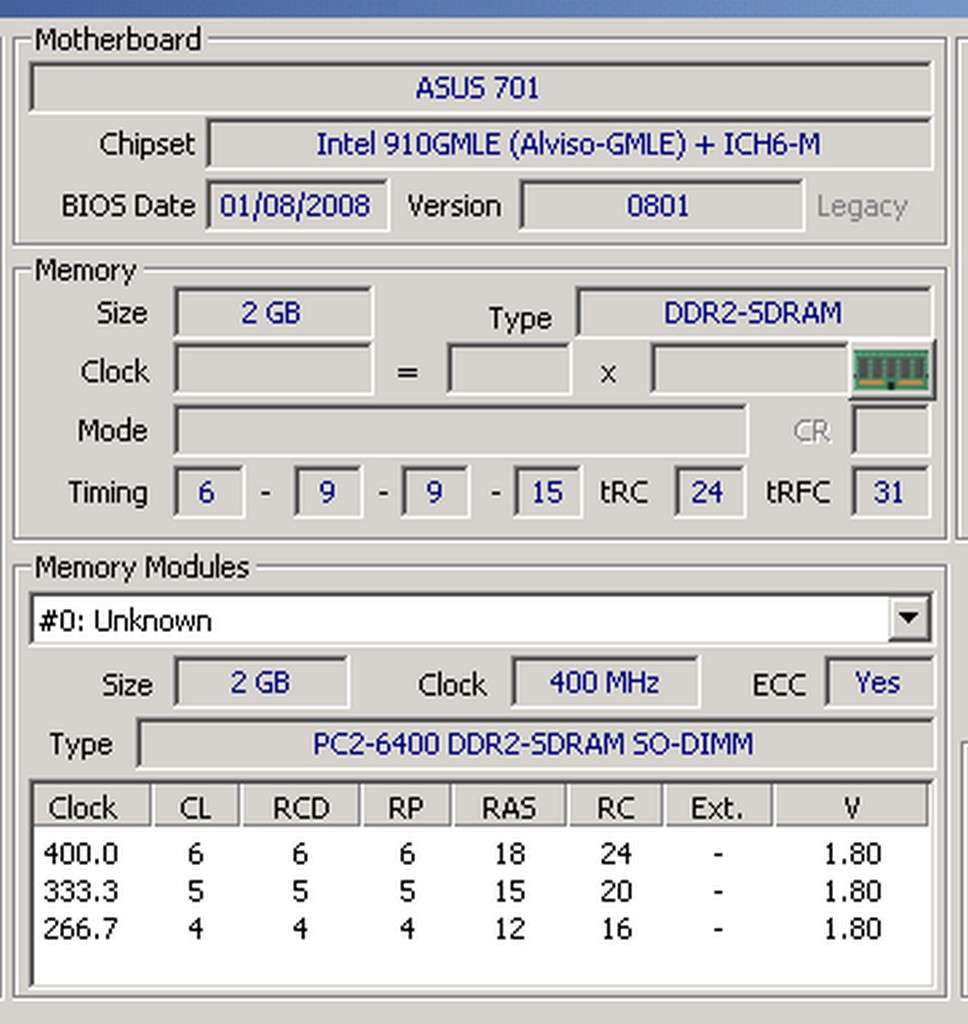Click the Legacy BIOS label
Viewport: 968px width, 1024px height.
click(862, 205)
